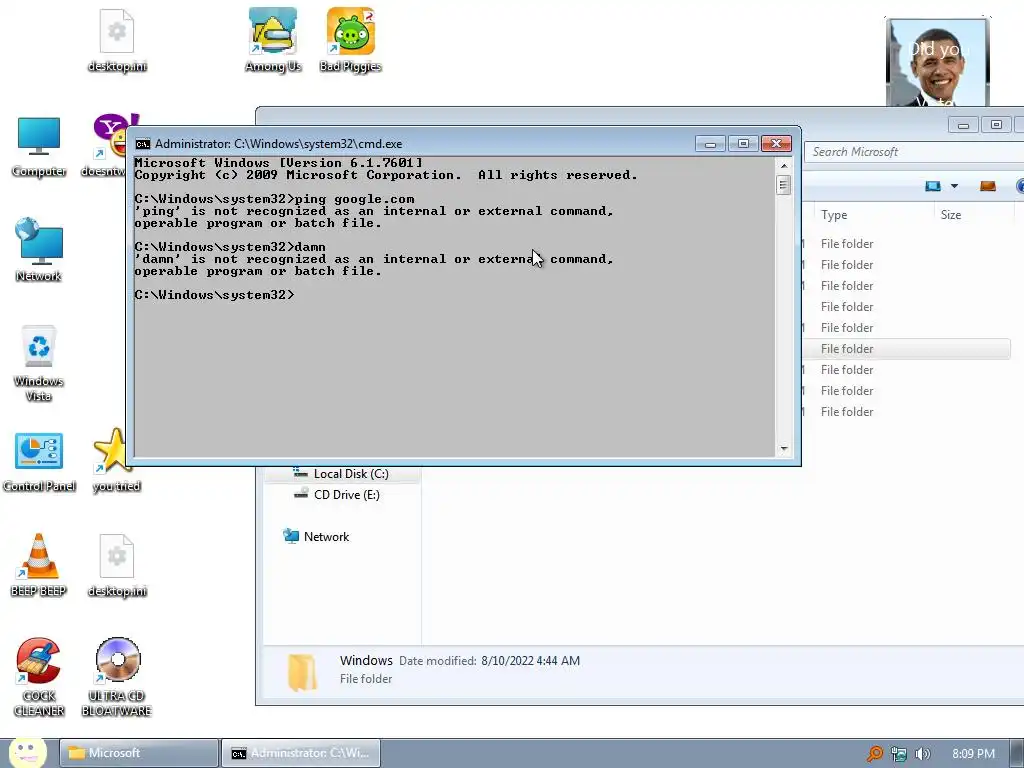Open the smiley Start button
This screenshot has height=768, width=1024.
(28, 752)
